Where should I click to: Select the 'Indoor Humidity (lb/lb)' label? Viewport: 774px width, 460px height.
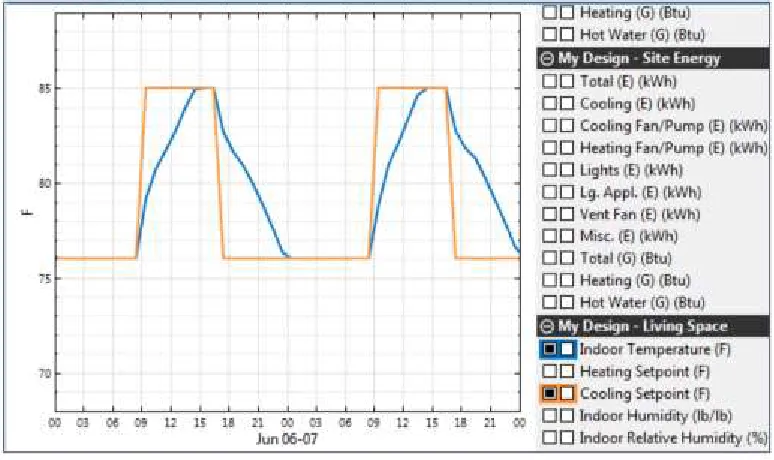[656, 416]
